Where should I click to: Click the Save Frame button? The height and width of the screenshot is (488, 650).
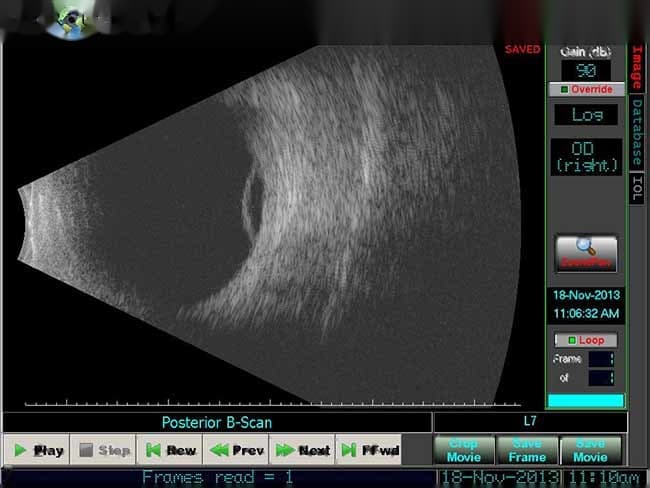coord(527,450)
